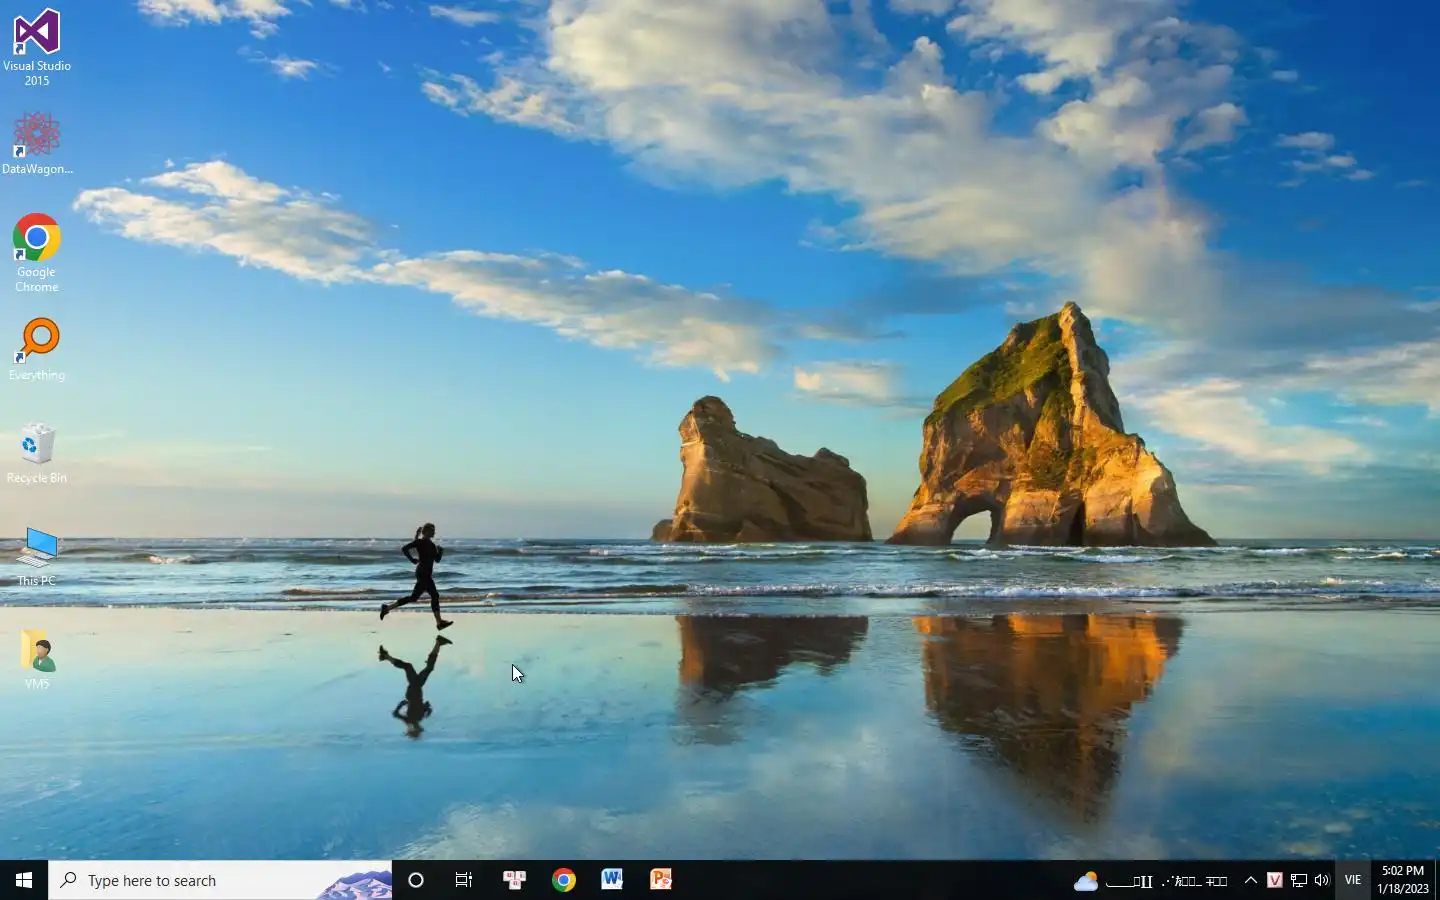
Task: Open Task View on the taskbar
Action: [x=464, y=880]
